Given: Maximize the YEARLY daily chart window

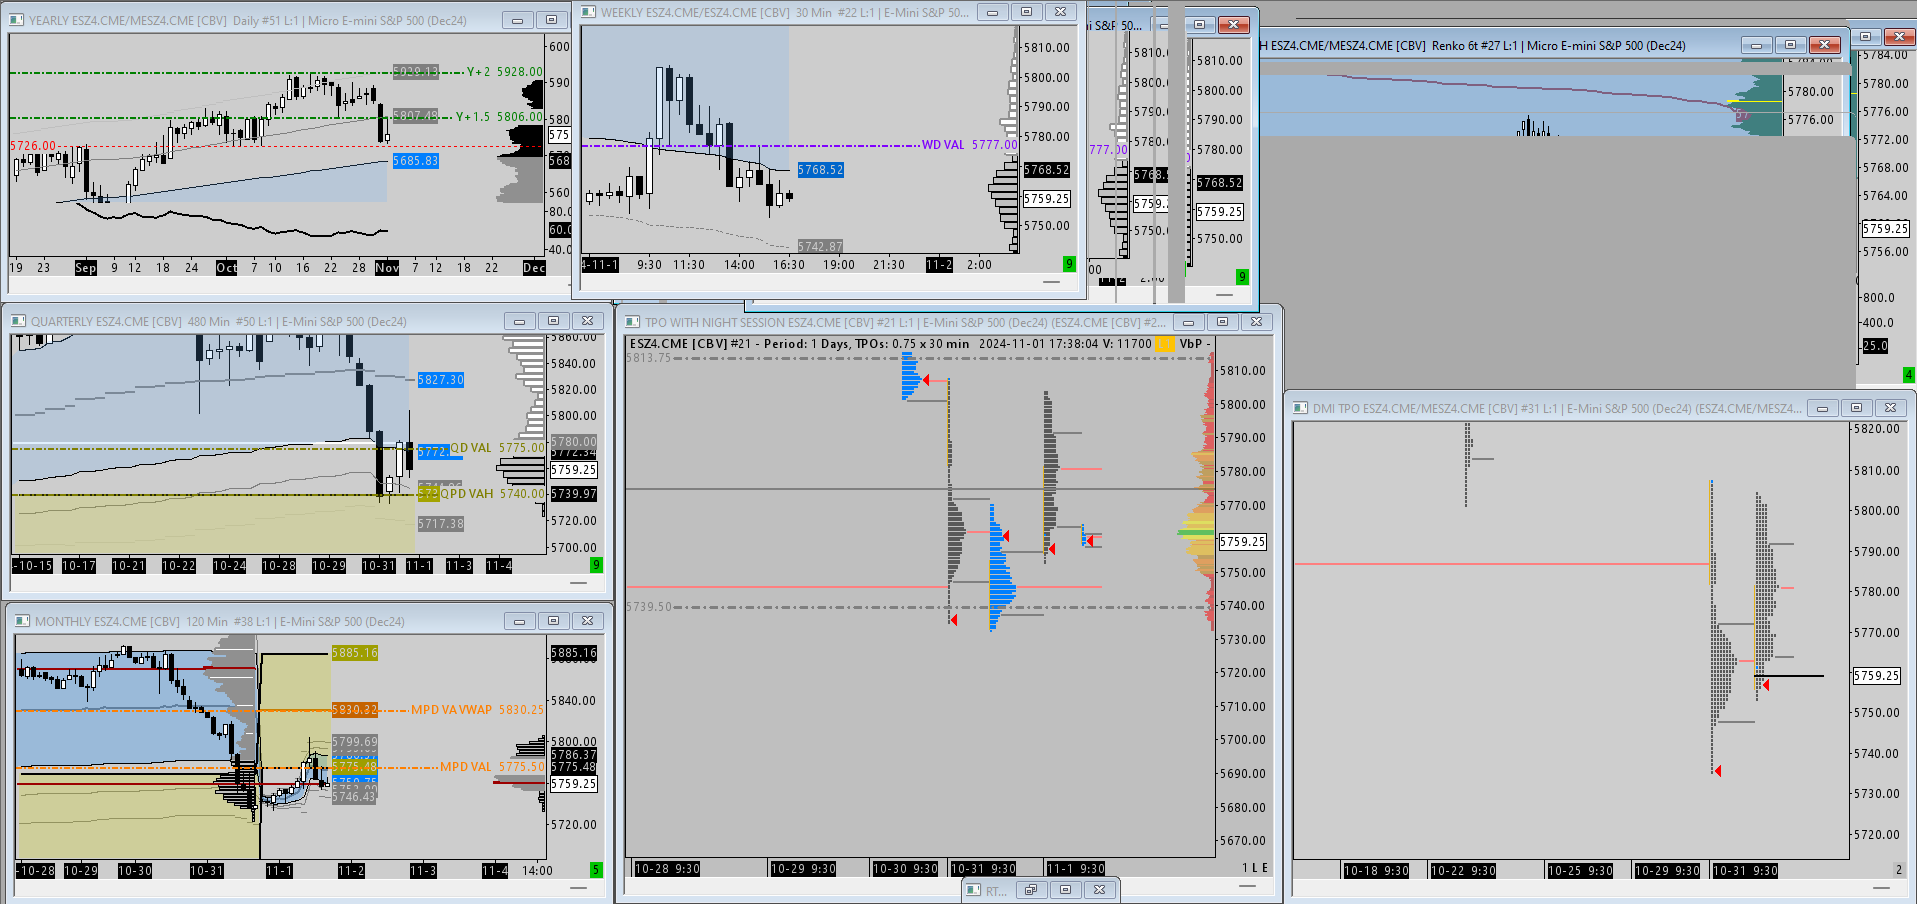Looking at the screenshot, I should (551, 20).
